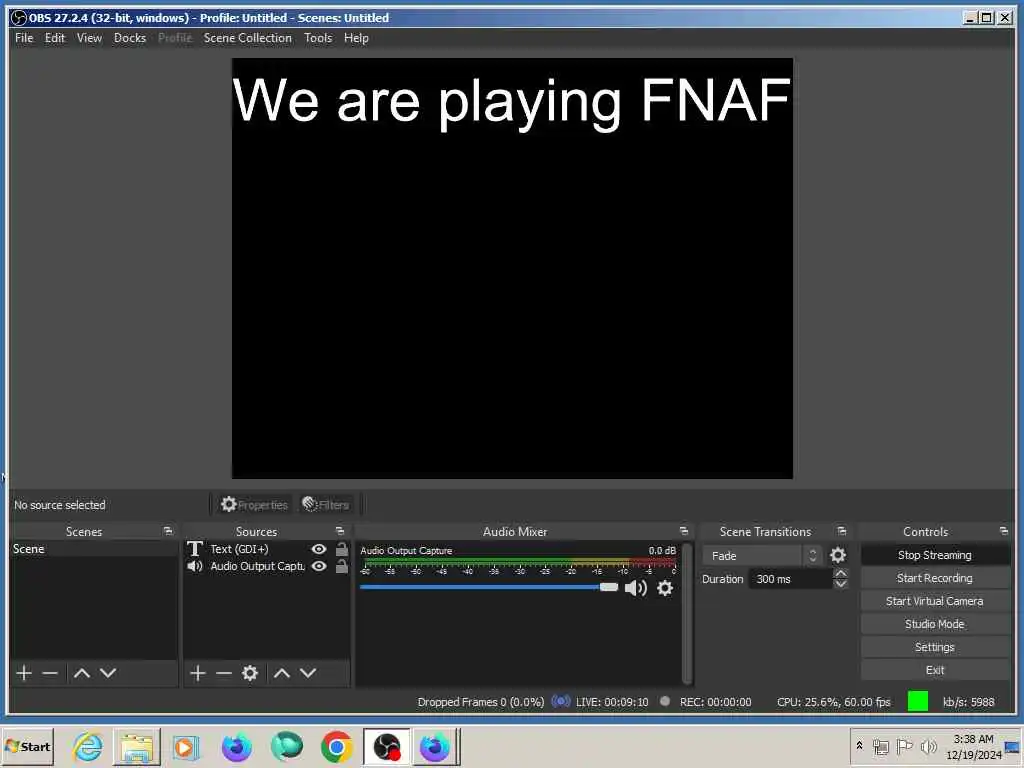Image resolution: width=1024 pixels, height=768 pixels.
Task: Click the Audio Output Capture level meter
Action: [x=520, y=563]
